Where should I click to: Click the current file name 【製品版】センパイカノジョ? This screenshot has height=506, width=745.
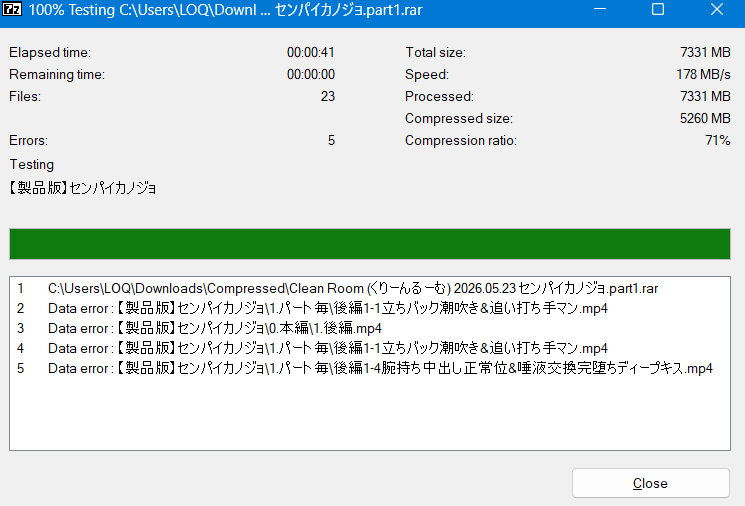click(x=83, y=188)
